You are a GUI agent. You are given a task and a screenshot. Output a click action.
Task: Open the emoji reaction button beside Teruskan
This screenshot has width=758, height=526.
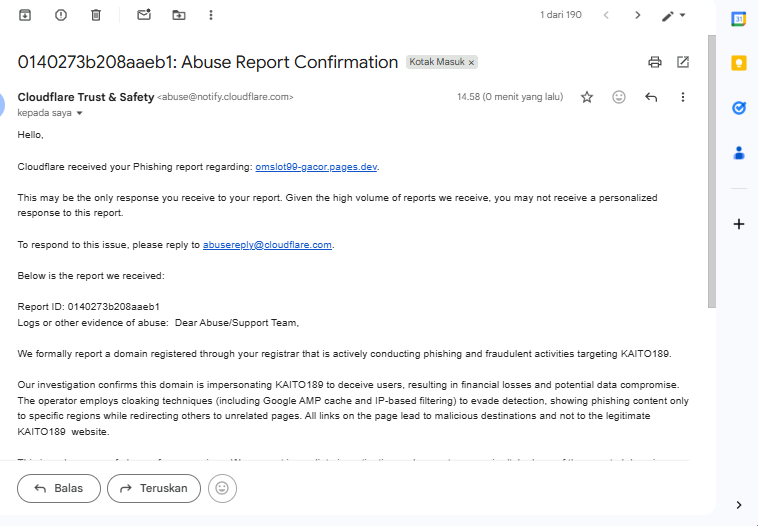tap(222, 488)
